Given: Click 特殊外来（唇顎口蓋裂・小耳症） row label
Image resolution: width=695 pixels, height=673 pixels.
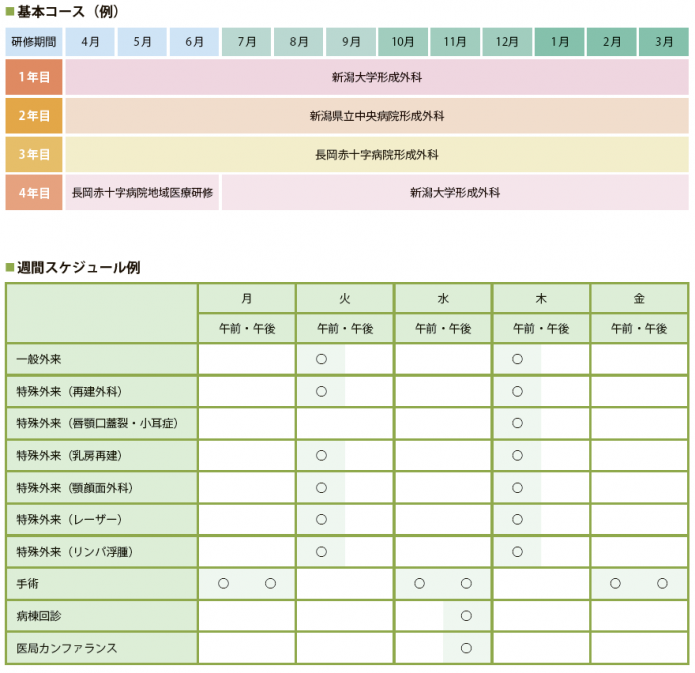Looking at the screenshot, I should click(102, 423).
